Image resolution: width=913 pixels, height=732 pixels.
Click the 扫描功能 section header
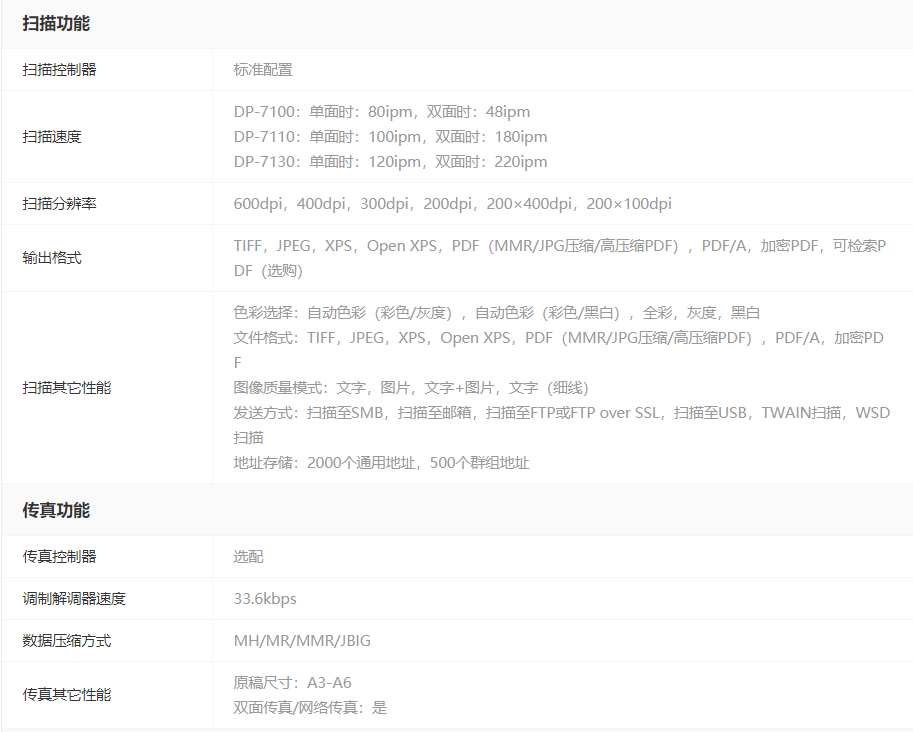coord(56,23)
